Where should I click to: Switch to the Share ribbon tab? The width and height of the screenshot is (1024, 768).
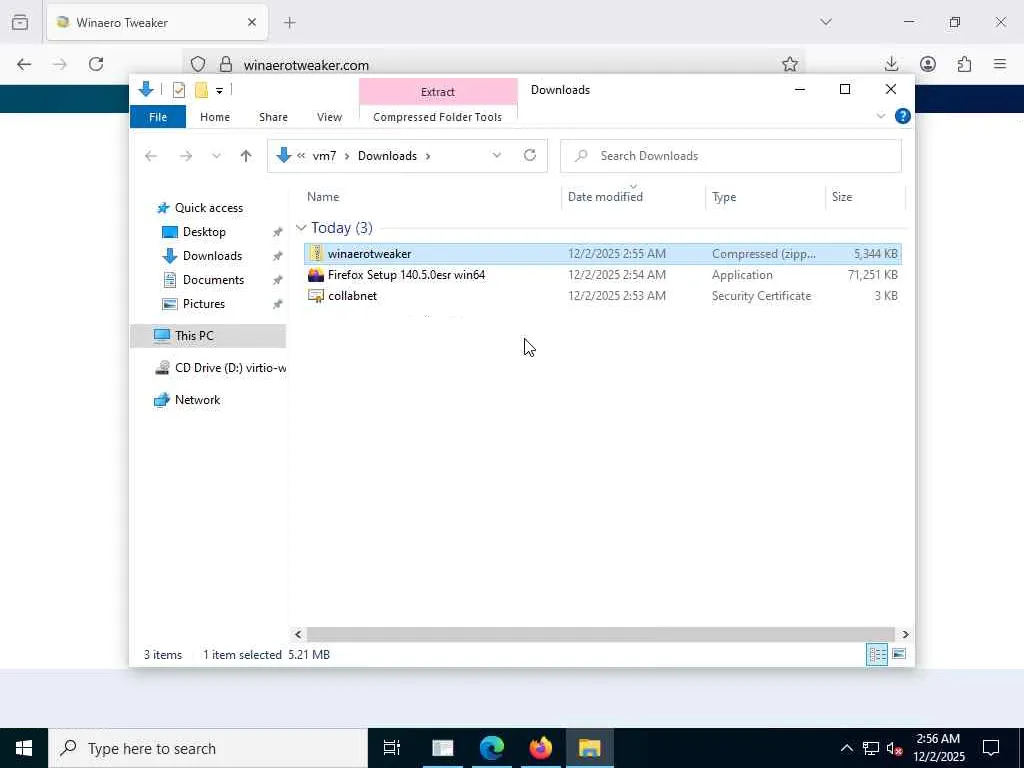273,117
